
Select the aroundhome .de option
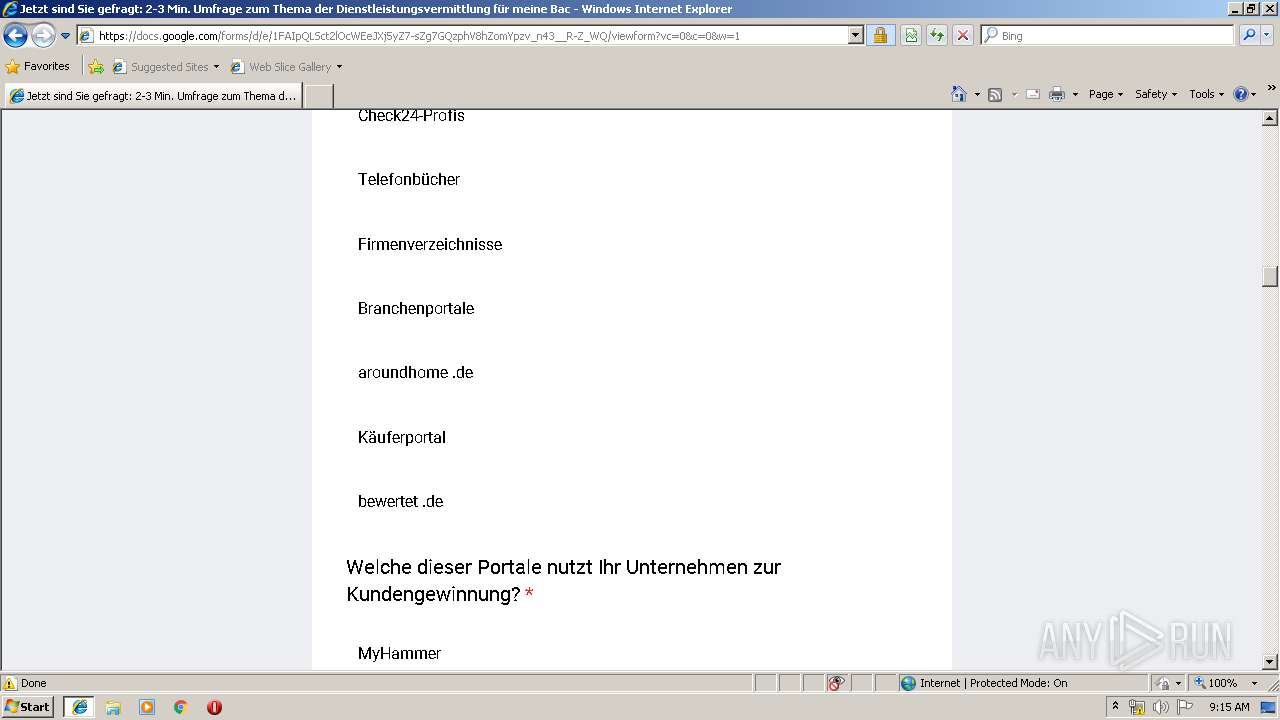click(415, 372)
